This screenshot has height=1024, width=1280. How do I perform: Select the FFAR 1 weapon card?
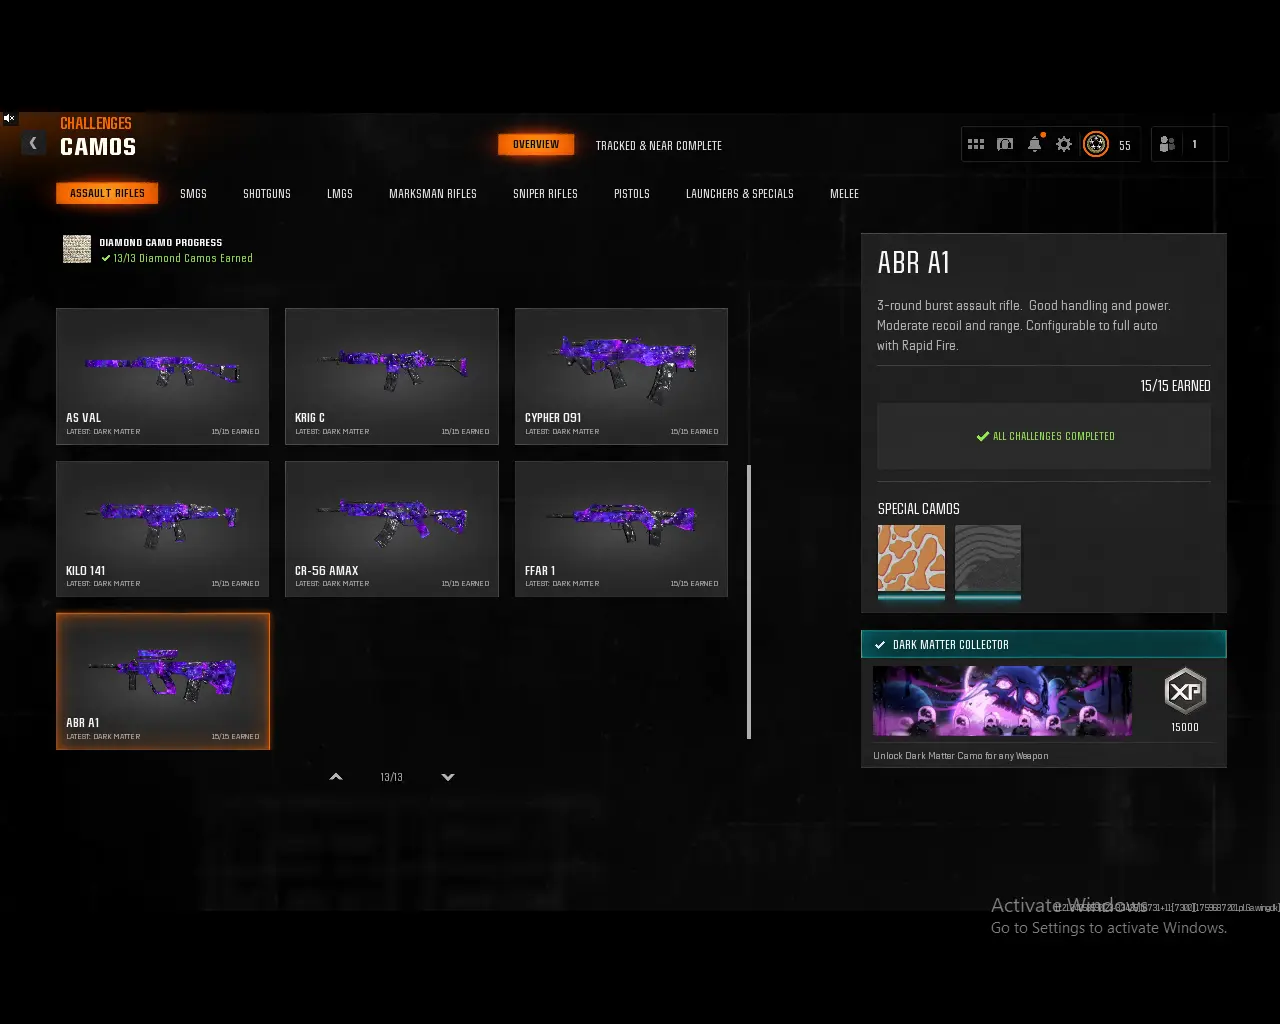(x=621, y=529)
